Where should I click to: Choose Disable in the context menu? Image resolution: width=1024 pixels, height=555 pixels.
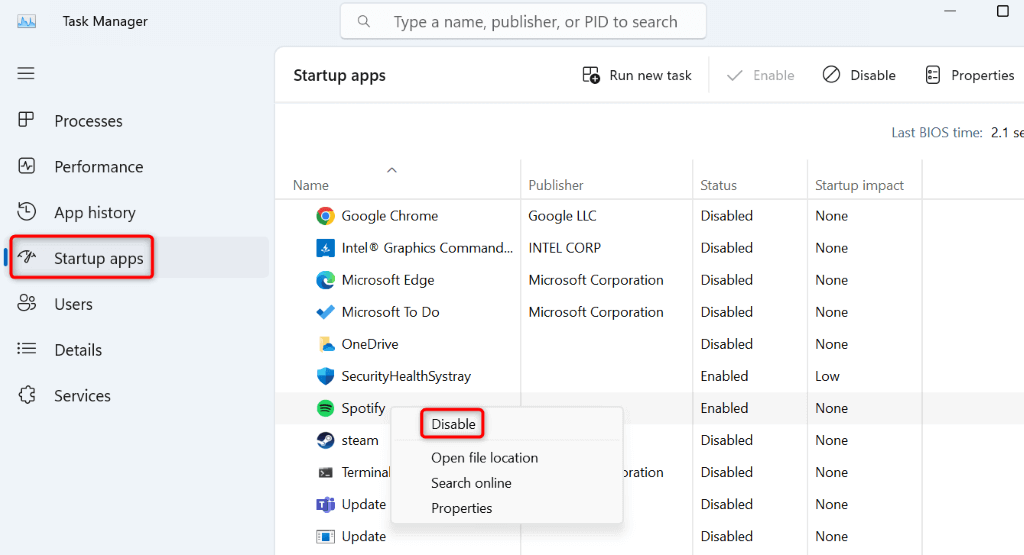pyautogui.click(x=453, y=424)
